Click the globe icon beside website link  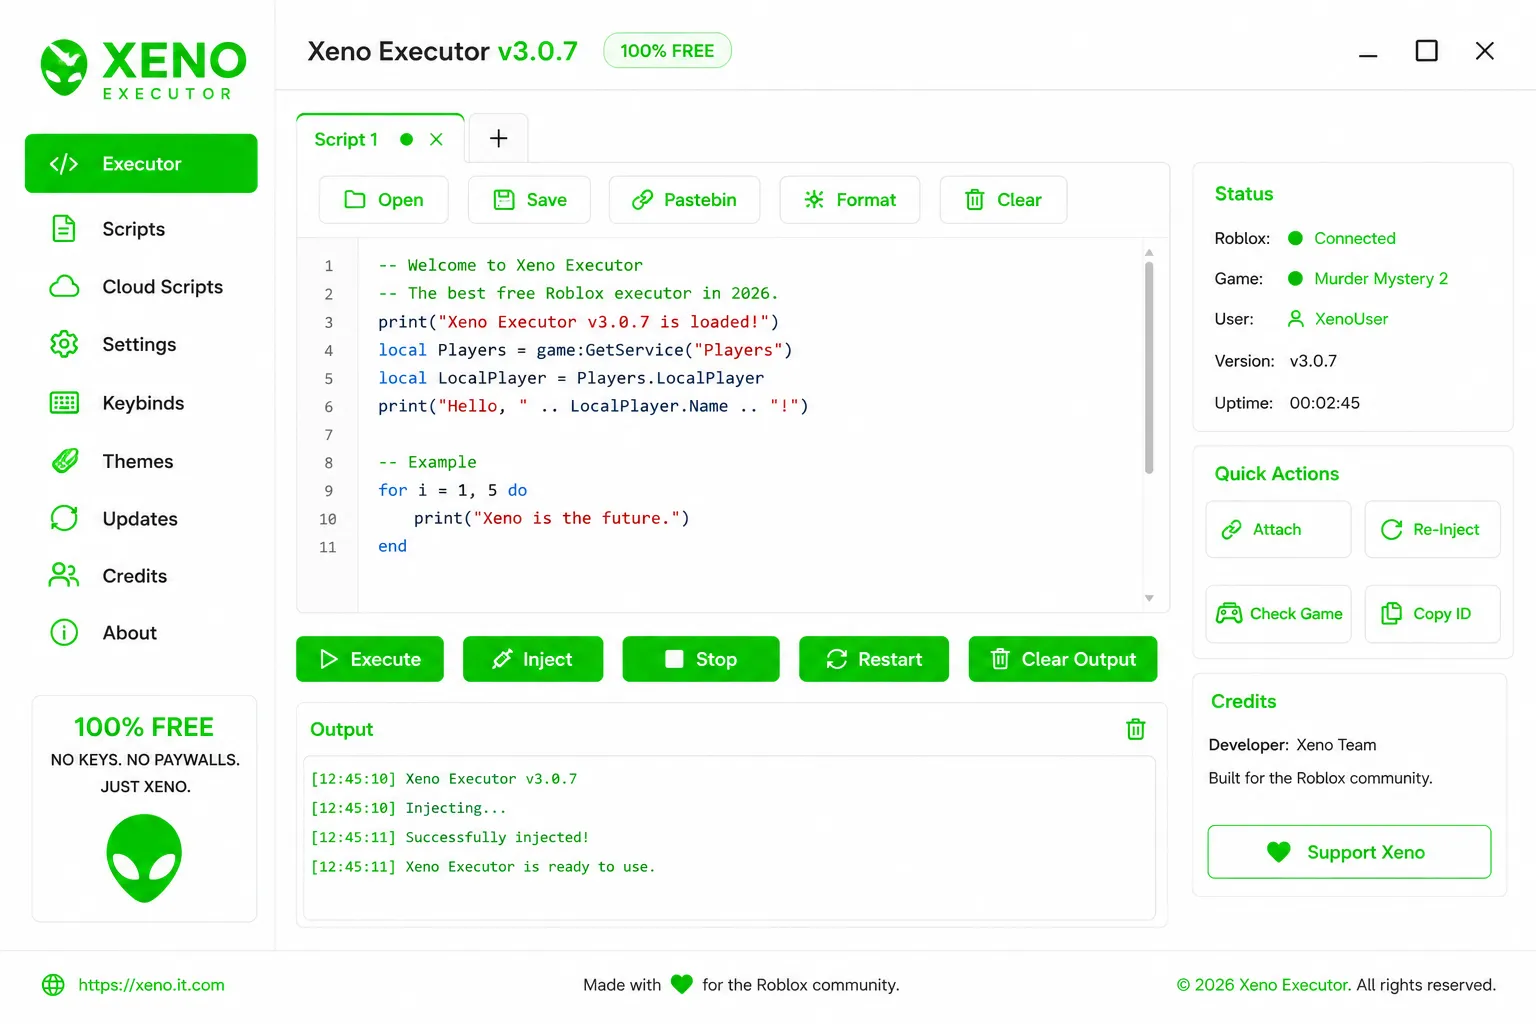click(x=53, y=985)
